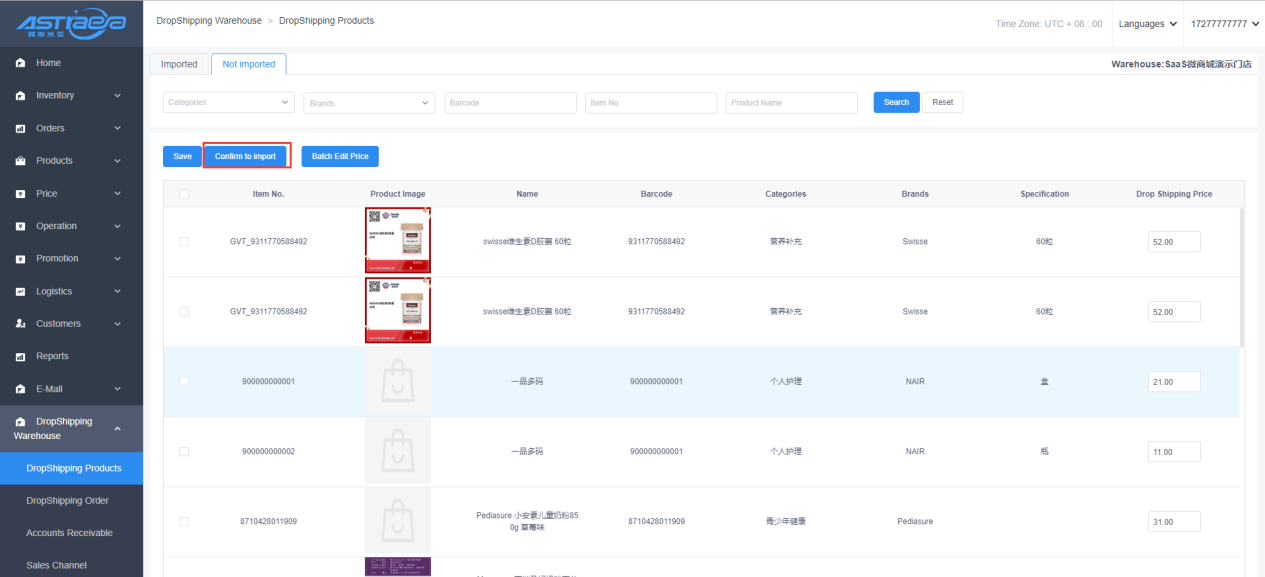The width and height of the screenshot is (1265, 577).
Task: Click the E-Mall sidebar icon
Action: (x=20, y=389)
